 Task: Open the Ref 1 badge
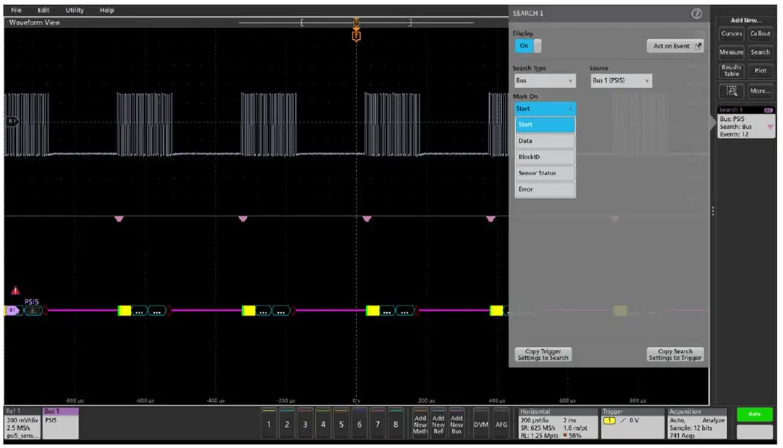pos(22,424)
